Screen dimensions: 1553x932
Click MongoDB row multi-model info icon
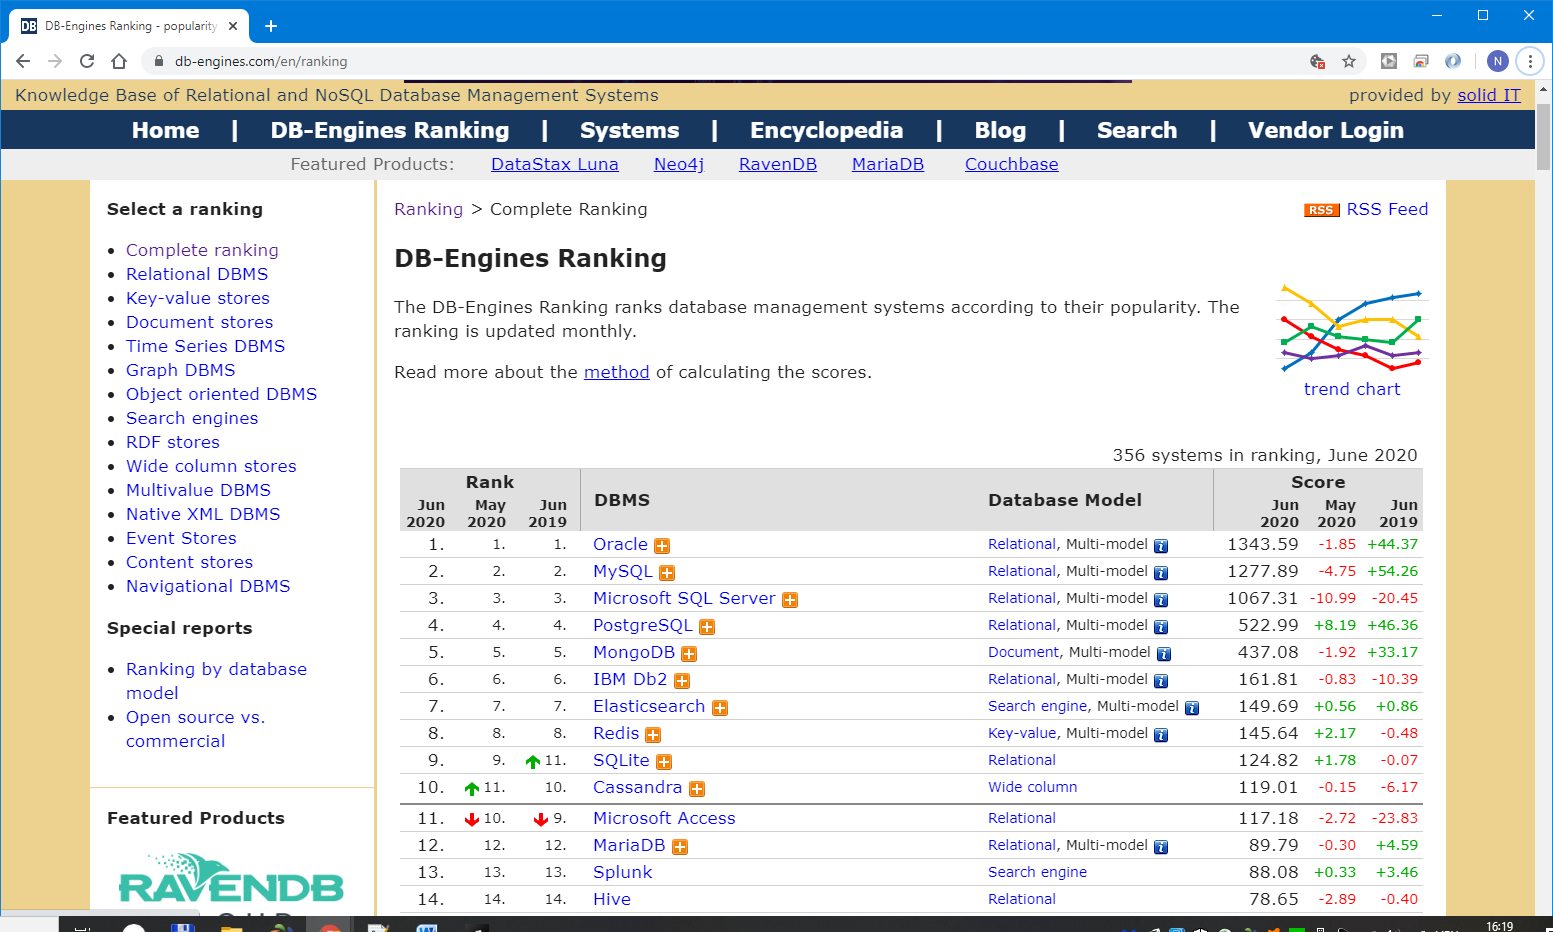[1164, 654]
